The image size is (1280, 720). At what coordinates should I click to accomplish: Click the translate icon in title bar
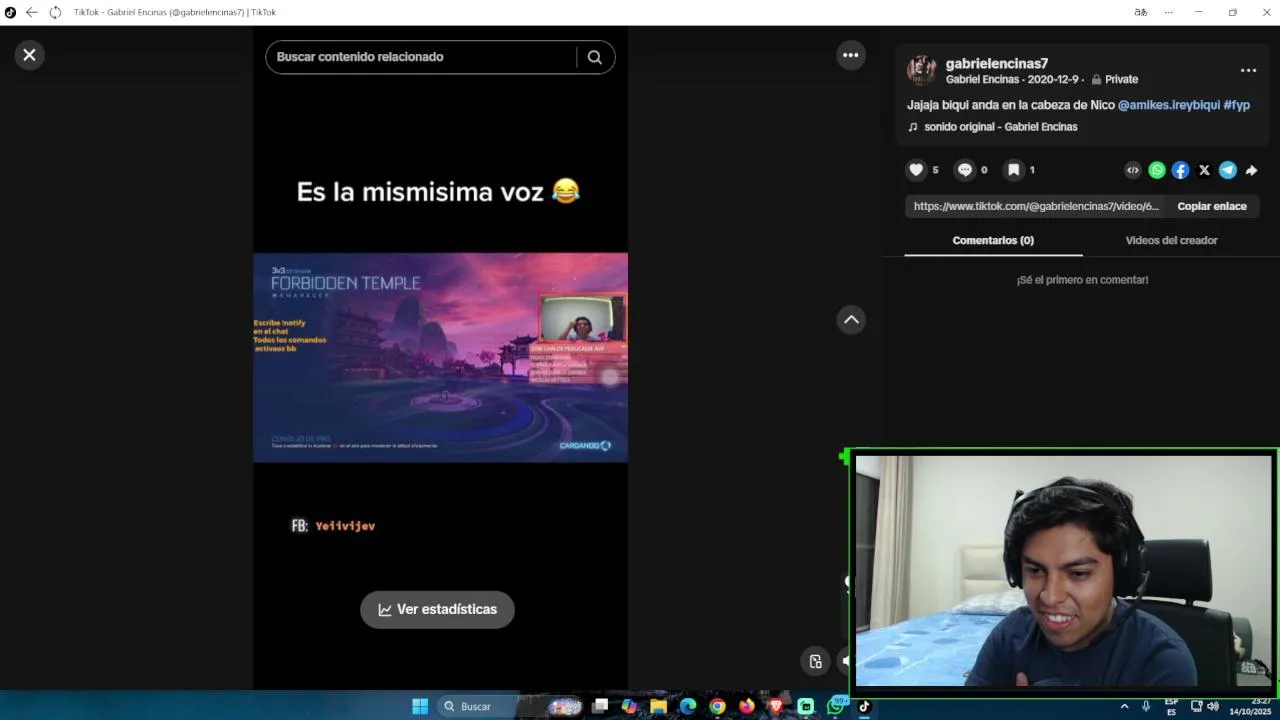point(1140,12)
